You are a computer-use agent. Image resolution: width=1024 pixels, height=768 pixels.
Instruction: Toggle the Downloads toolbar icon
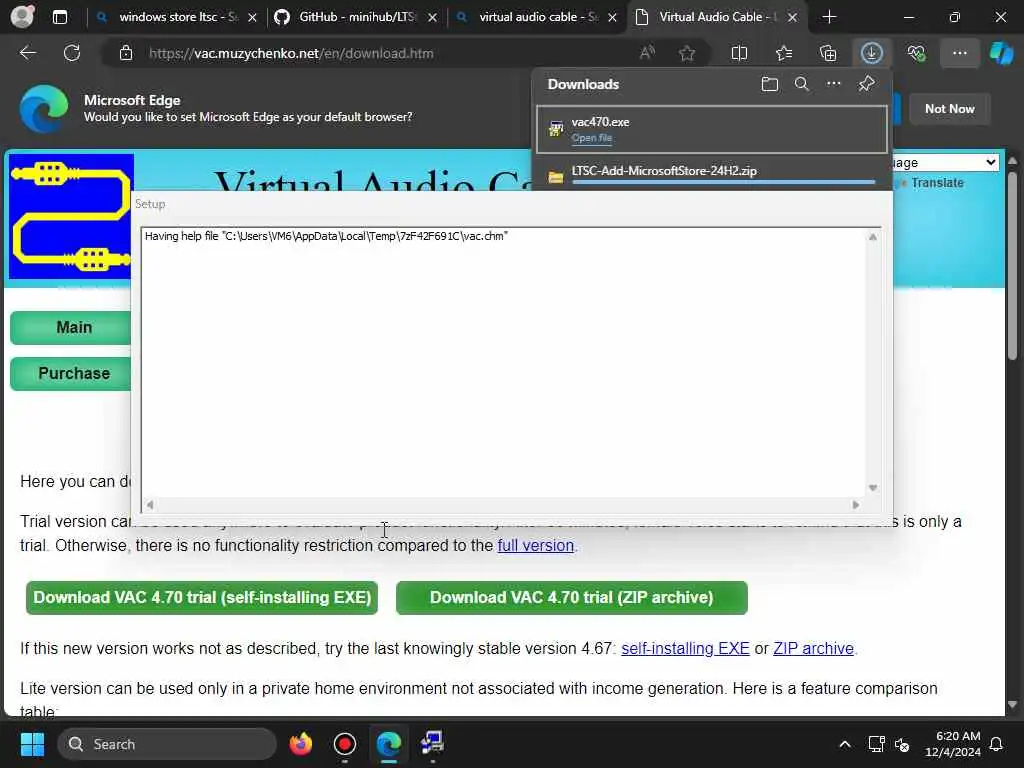[x=872, y=53]
